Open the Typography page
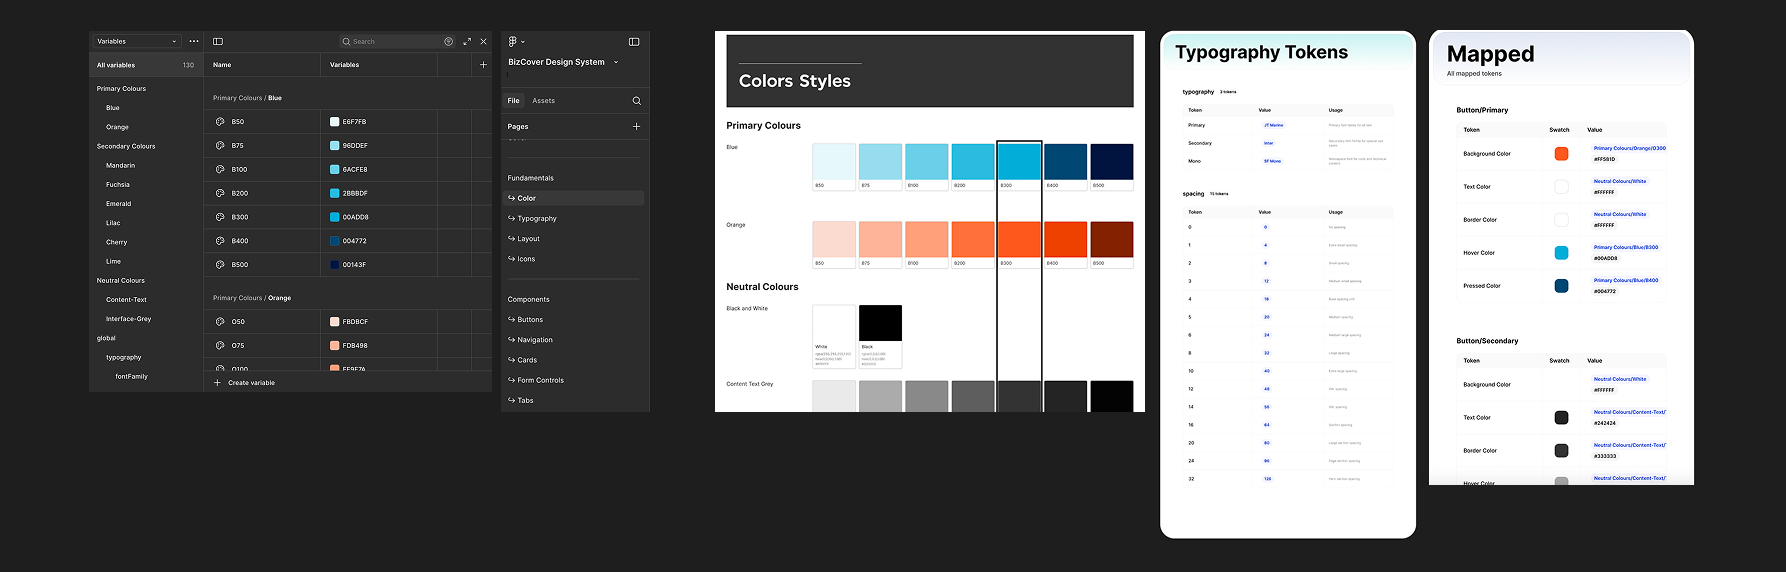 pyautogui.click(x=537, y=219)
